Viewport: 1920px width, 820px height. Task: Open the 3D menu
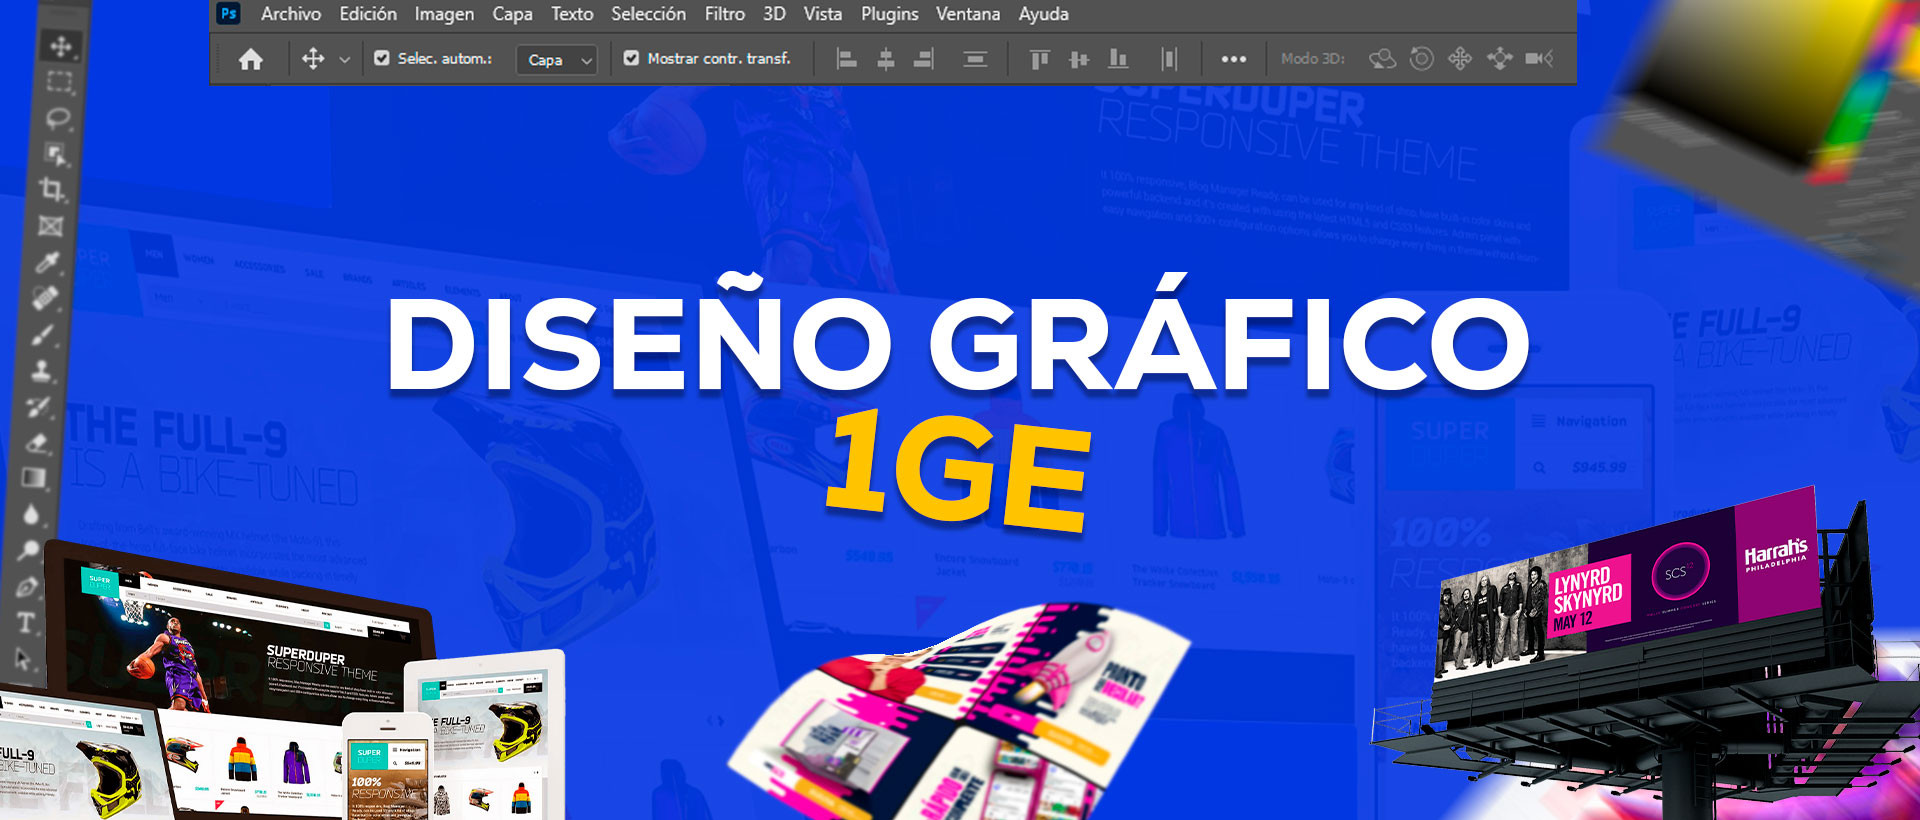[x=774, y=14]
